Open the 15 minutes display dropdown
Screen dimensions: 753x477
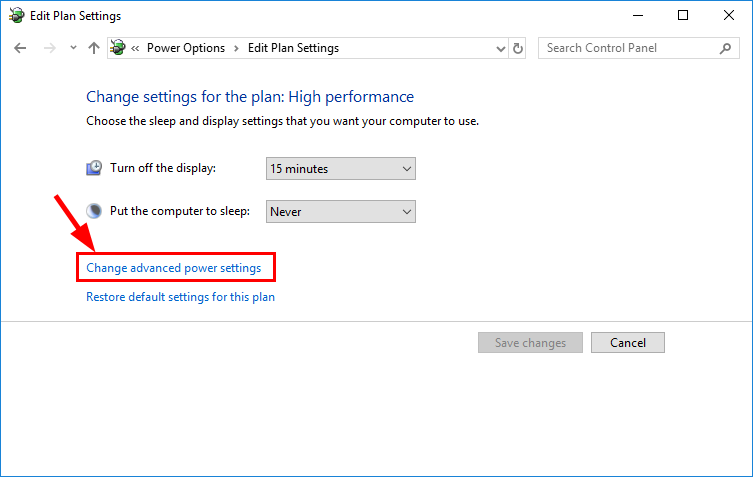(341, 169)
